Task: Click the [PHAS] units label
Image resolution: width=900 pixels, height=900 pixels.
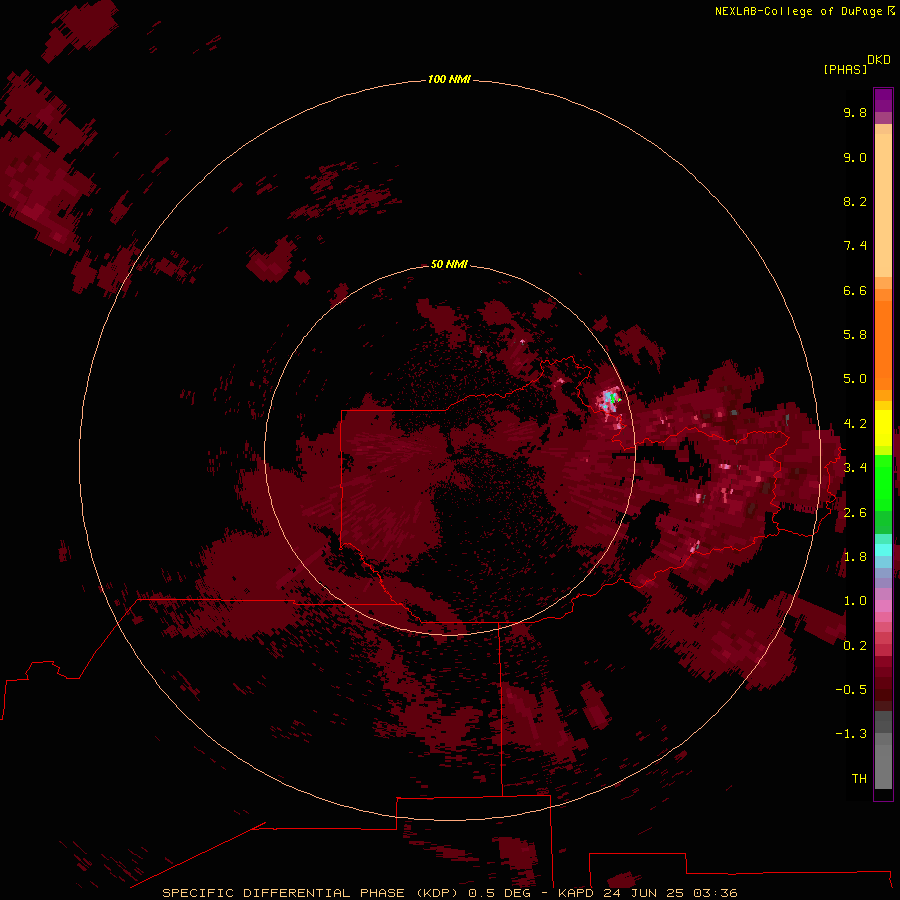Action: [x=845, y=69]
